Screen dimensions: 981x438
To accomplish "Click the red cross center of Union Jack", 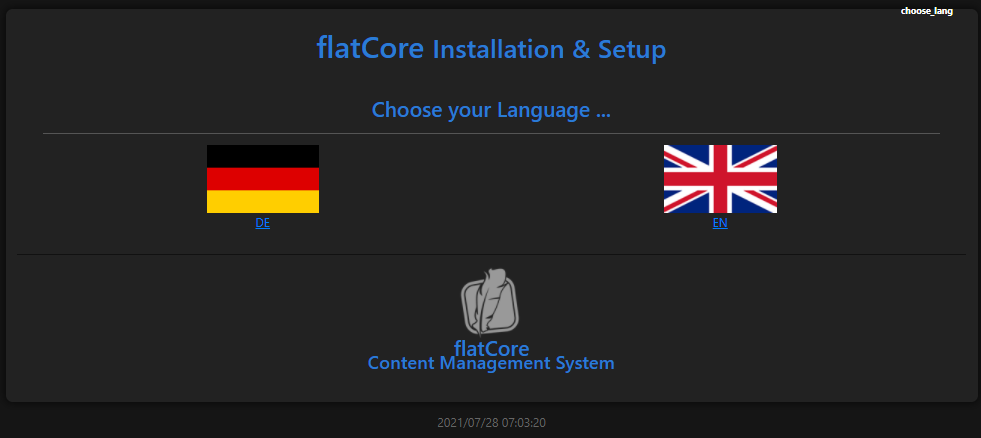I will click(x=720, y=179).
